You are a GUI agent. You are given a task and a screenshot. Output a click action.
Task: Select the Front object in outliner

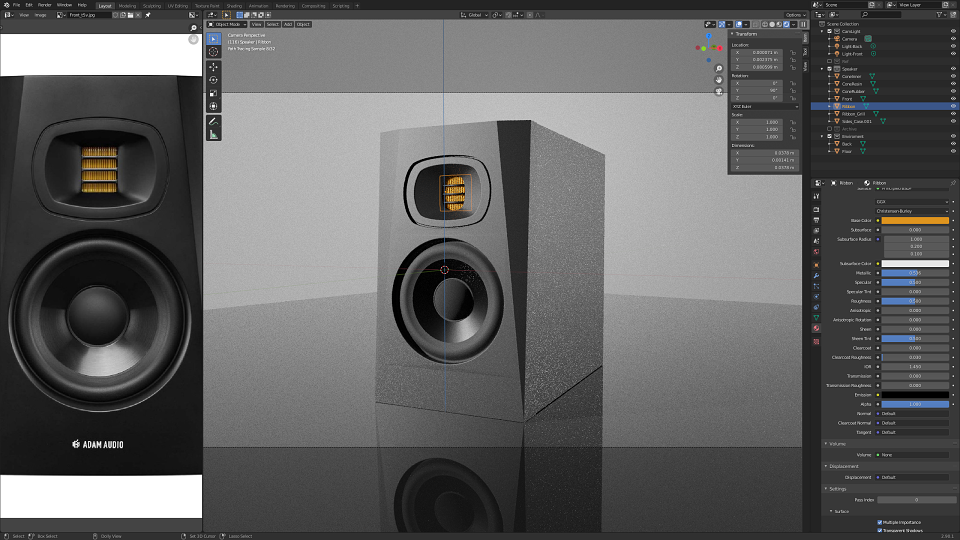(847, 99)
